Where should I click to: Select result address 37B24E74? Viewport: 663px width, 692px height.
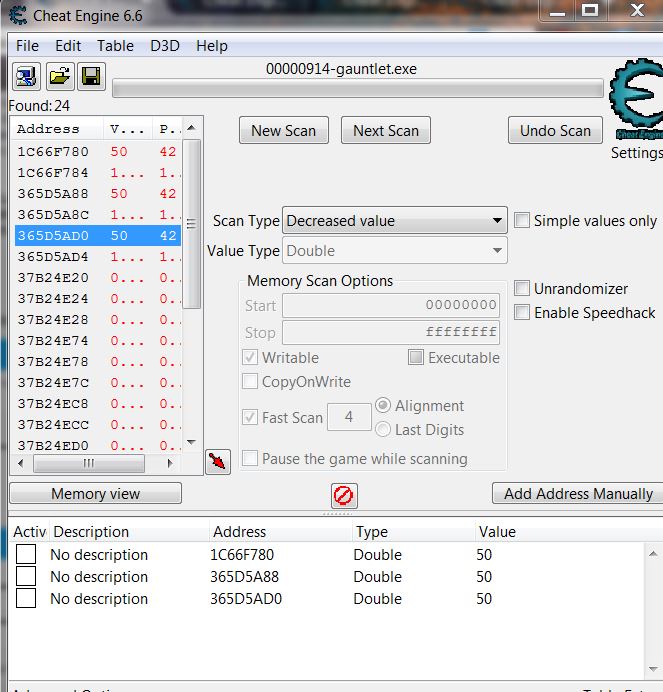53,341
